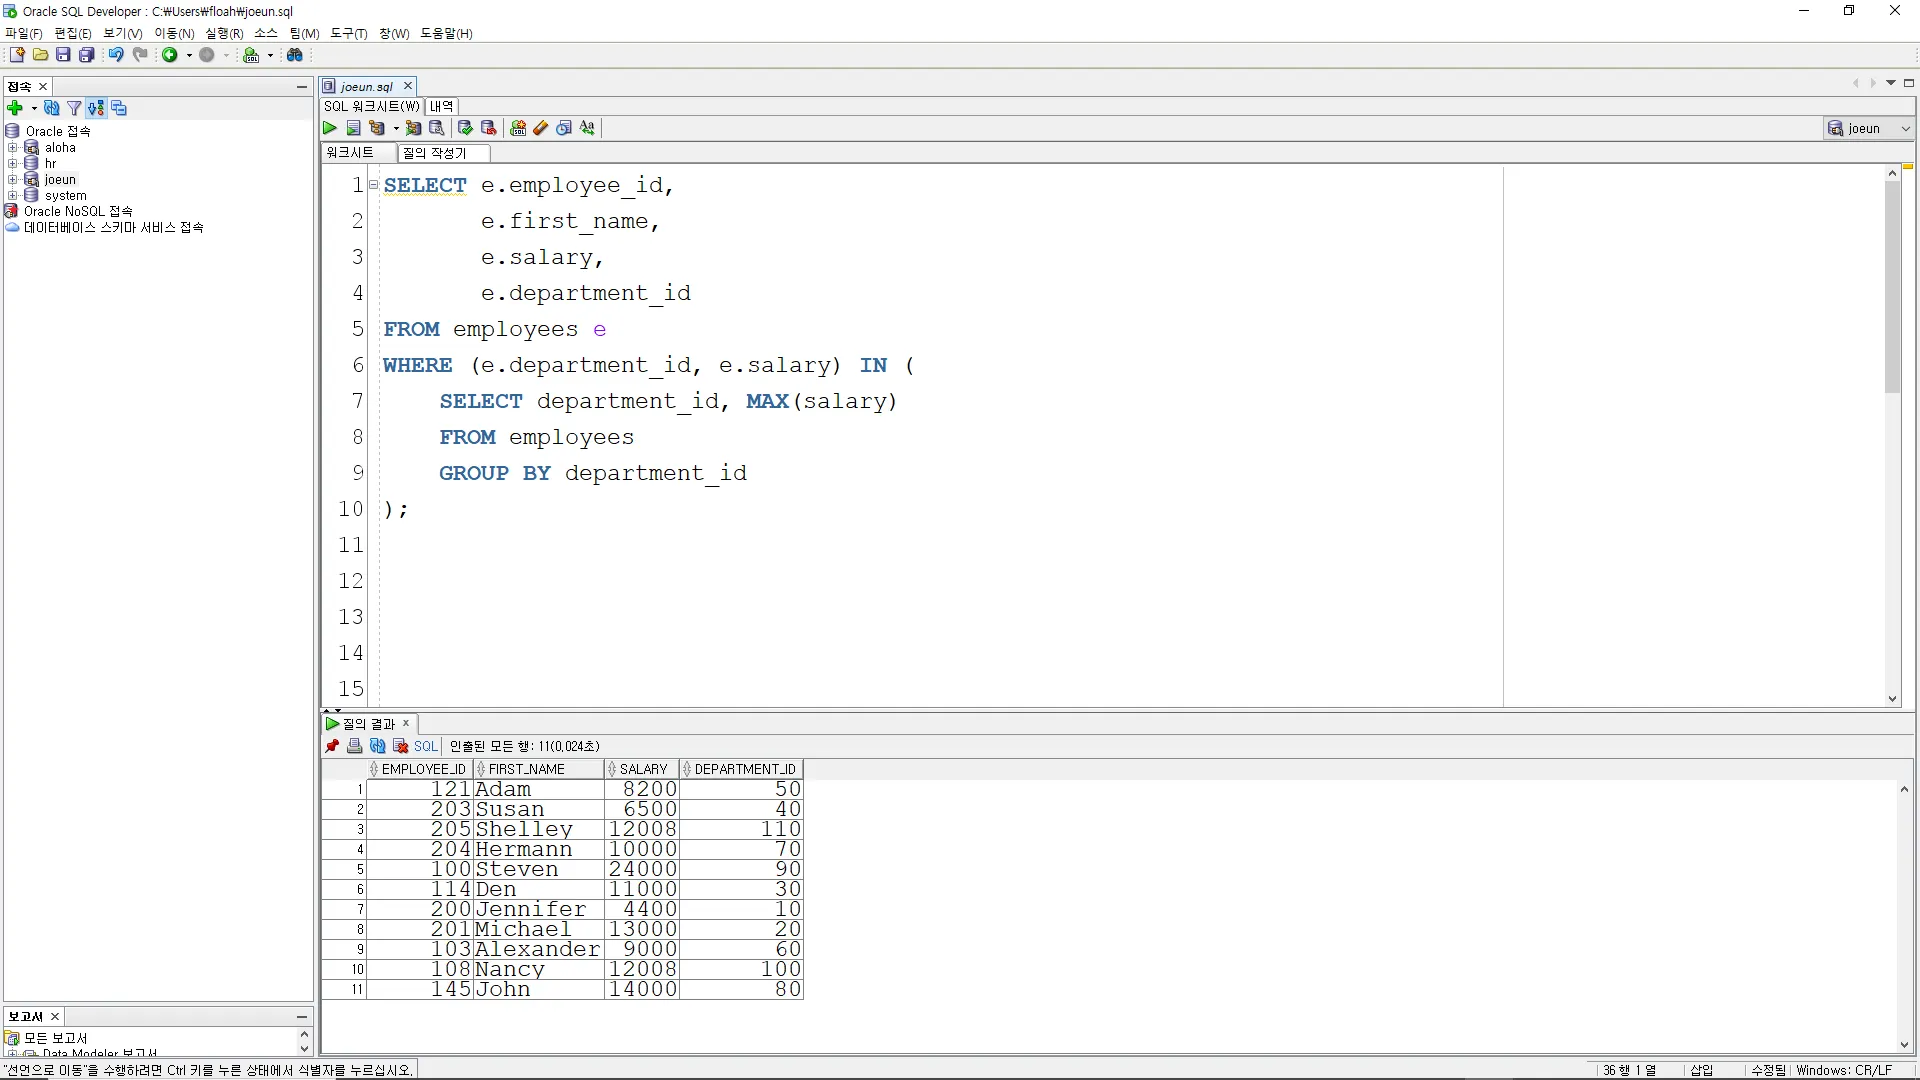Collapse the SELECT code block fold marker
Image resolution: width=1920 pixels, height=1080 pixels.
coord(374,185)
